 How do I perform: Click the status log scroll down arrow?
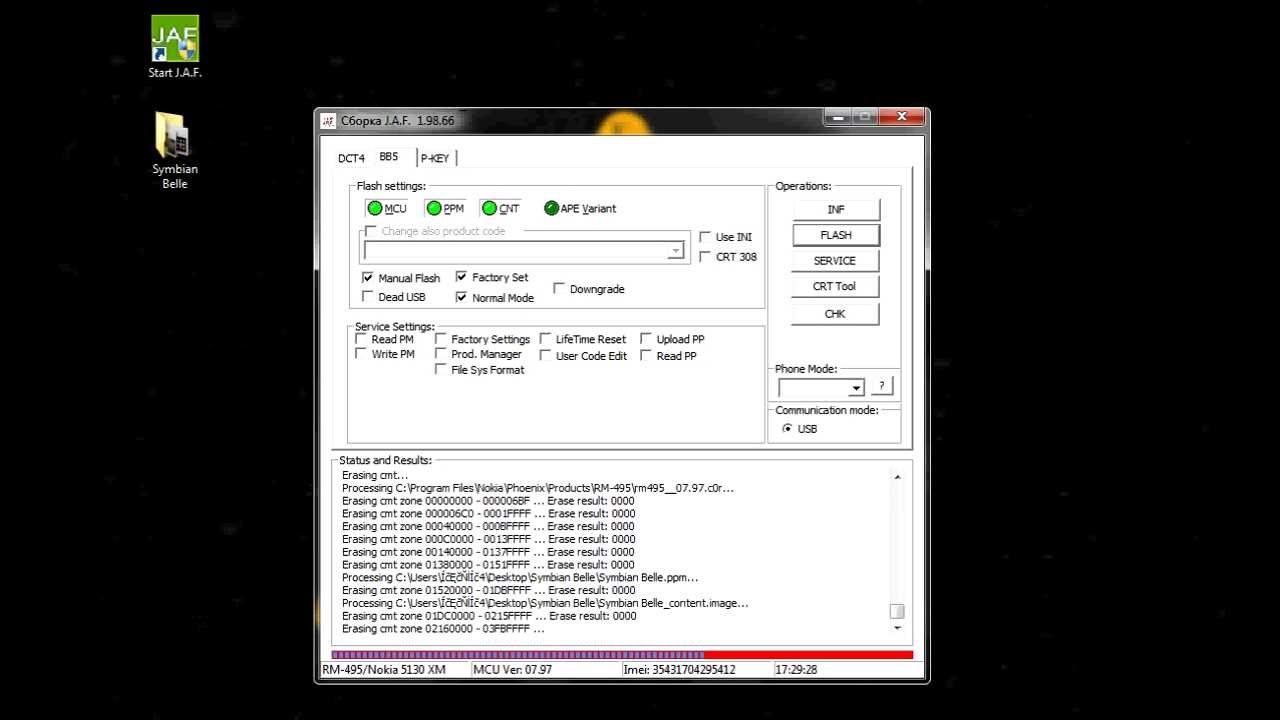(897, 627)
